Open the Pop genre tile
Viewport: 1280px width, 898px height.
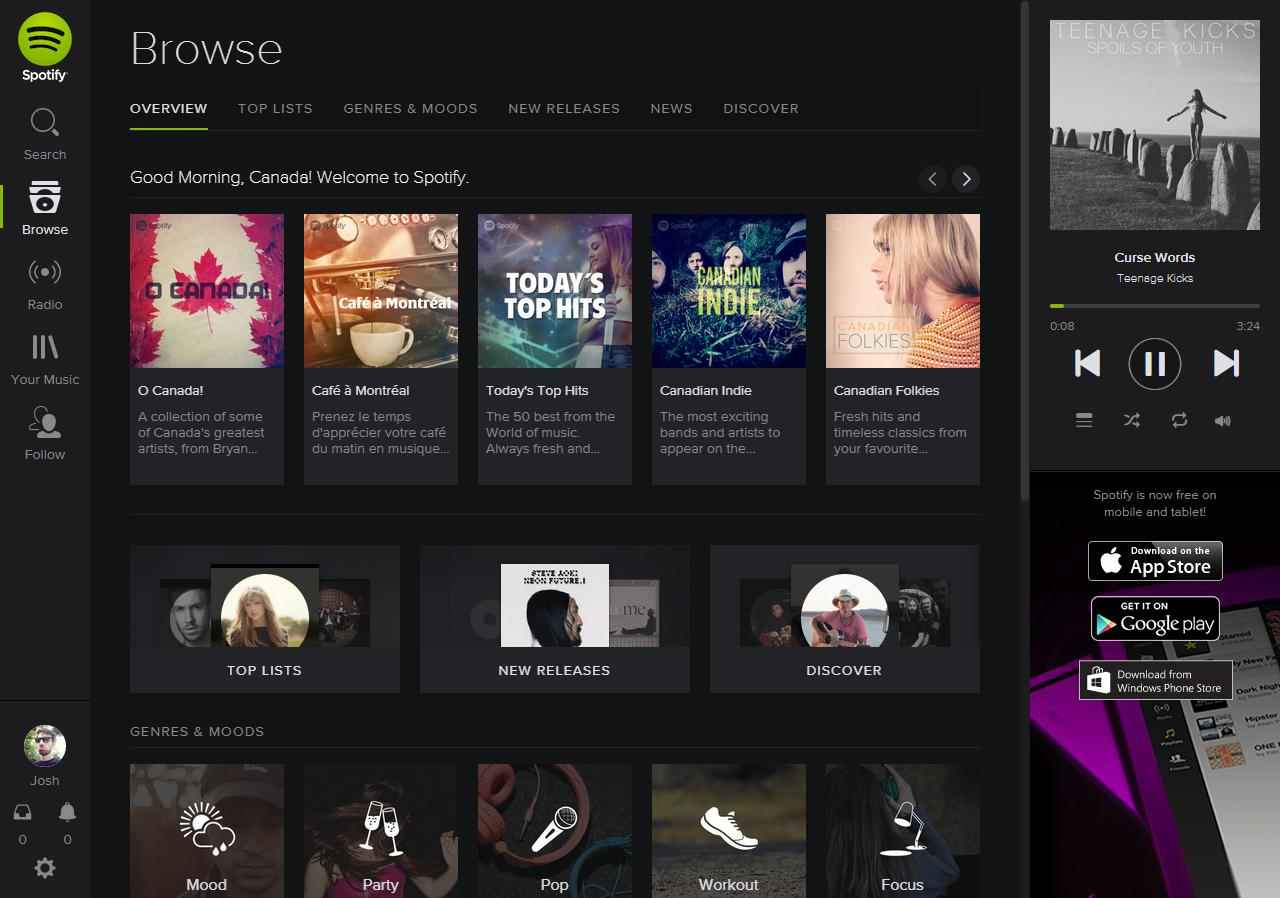click(555, 831)
